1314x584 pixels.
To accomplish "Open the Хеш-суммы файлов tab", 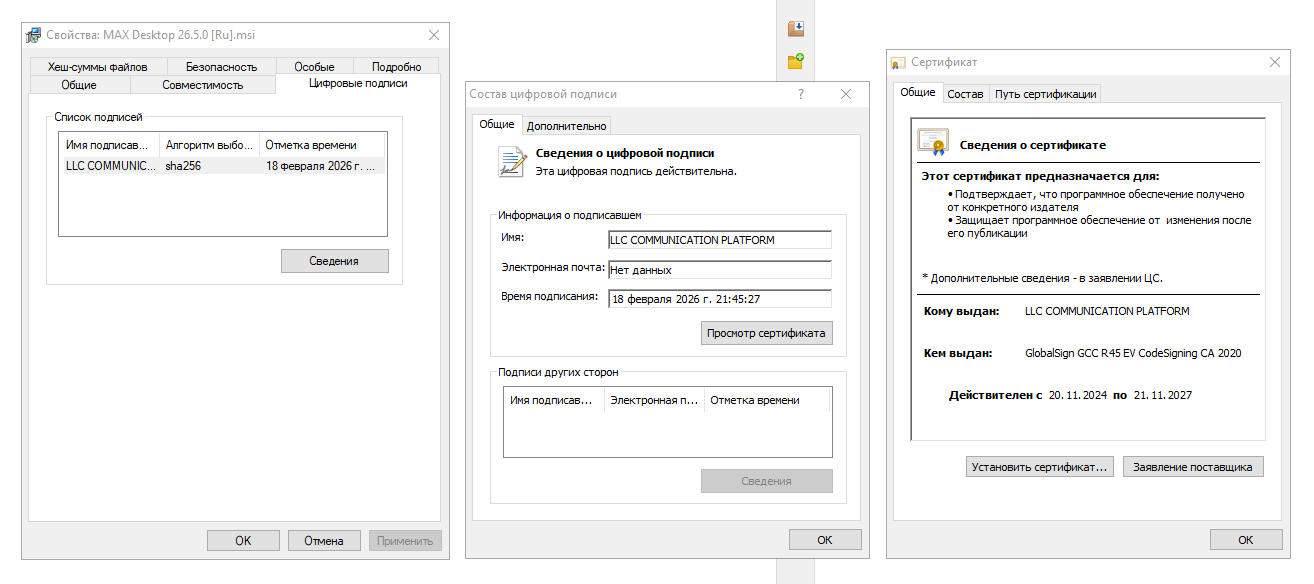I will click(x=97, y=67).
